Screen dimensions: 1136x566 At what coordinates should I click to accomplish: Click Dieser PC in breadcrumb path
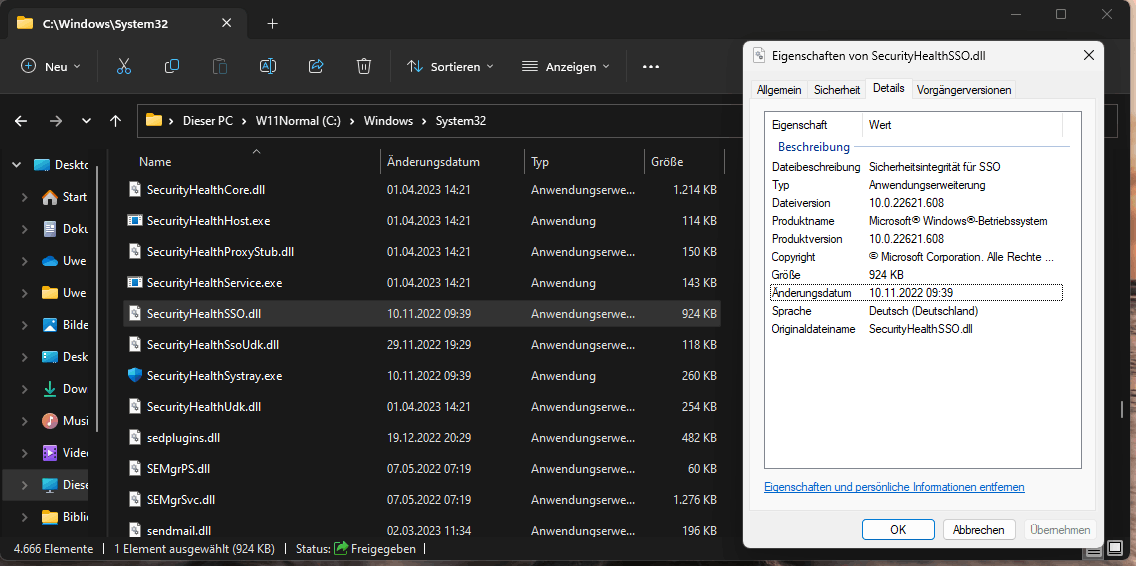click(207, 121)
